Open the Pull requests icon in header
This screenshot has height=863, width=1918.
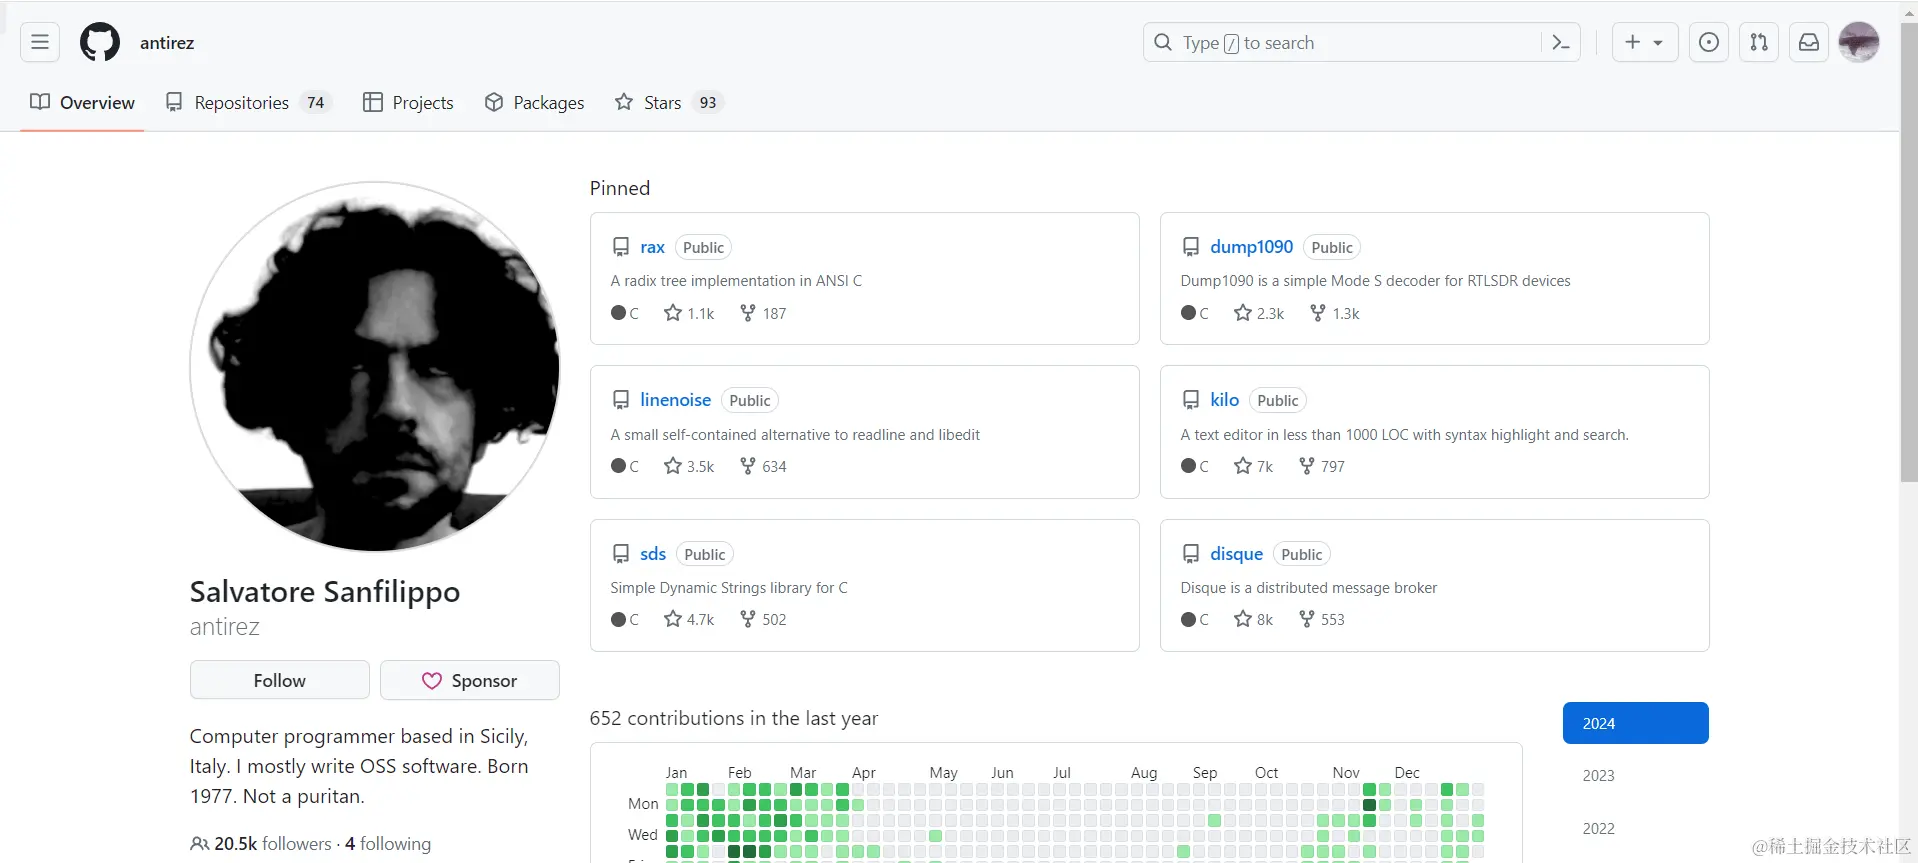(1759, 42)
